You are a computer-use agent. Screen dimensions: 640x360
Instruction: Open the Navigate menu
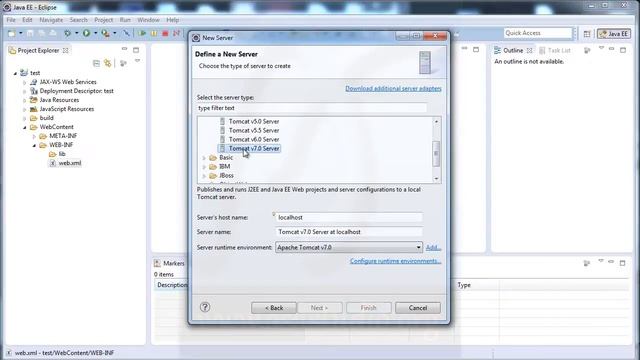[51, 20]
